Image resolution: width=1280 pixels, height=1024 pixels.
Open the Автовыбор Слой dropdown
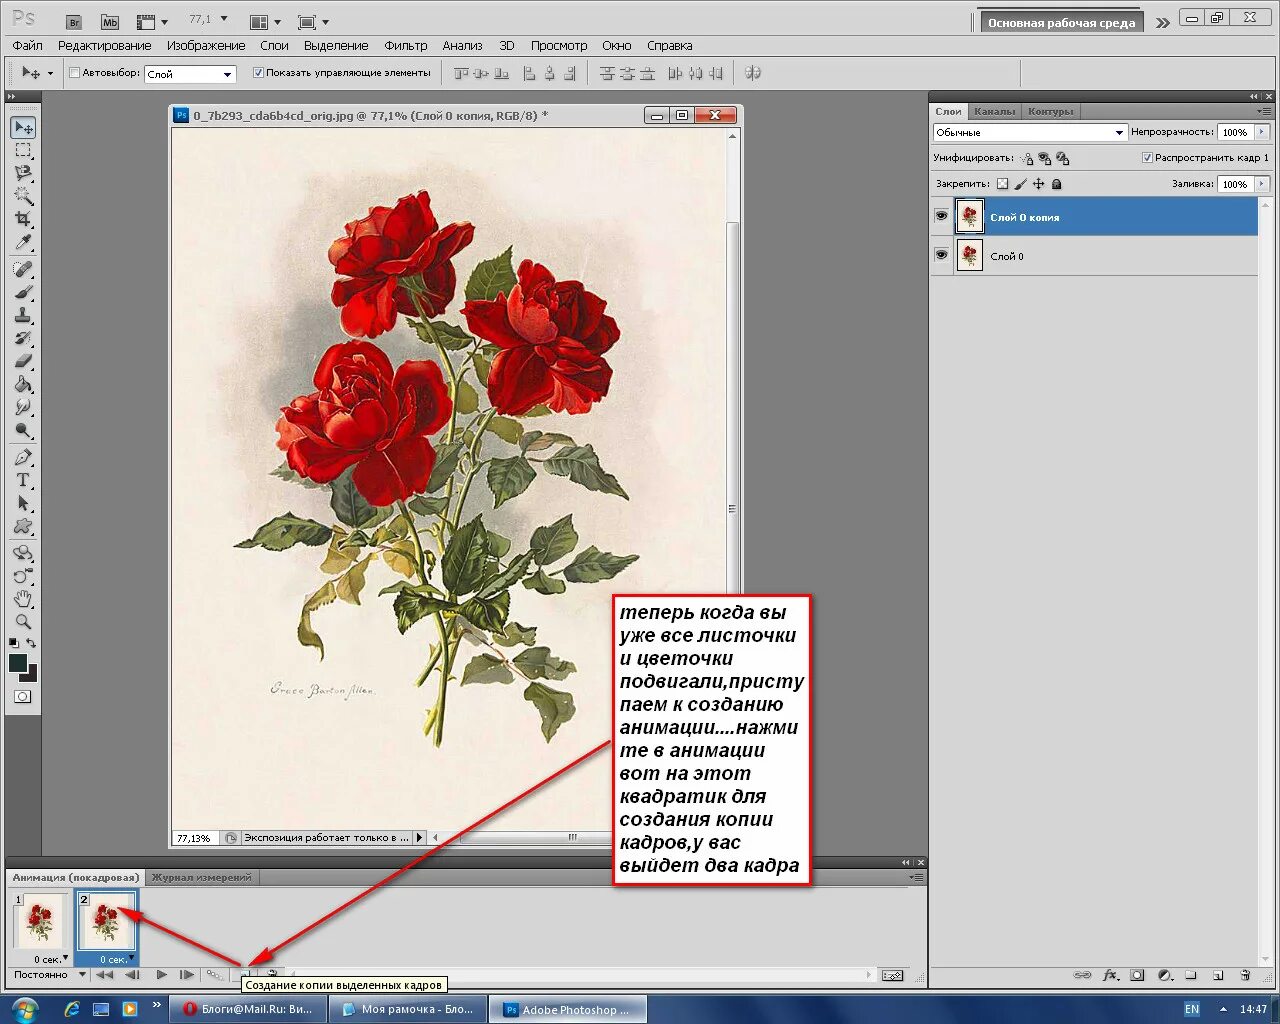pyautogui.click(x=190, y=74)
